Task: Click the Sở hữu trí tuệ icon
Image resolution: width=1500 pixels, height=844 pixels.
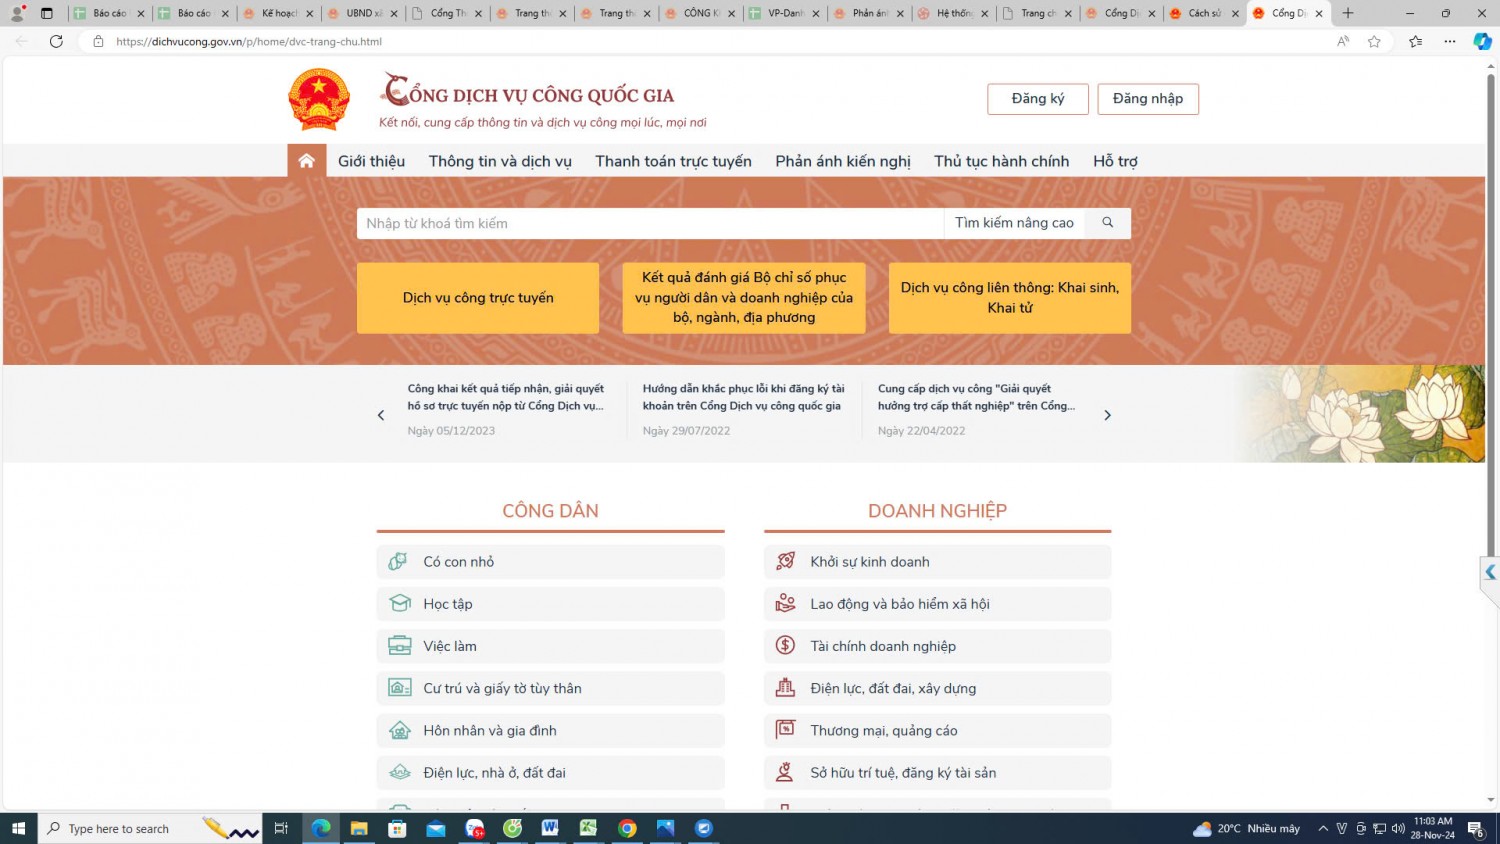Action: pyautogui.click(x=786, y=772)
